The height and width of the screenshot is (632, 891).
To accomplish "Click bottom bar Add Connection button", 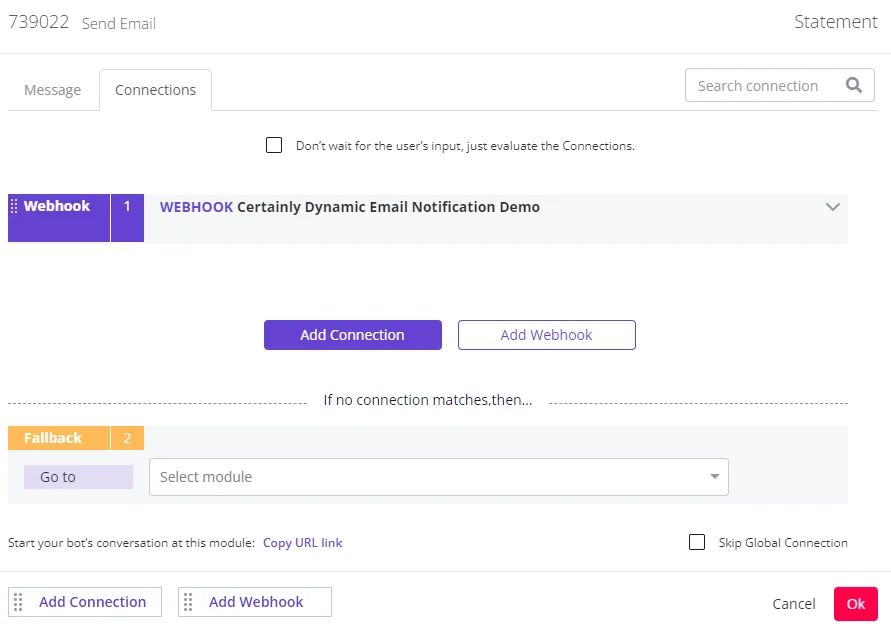I will [x=85, y=602].
